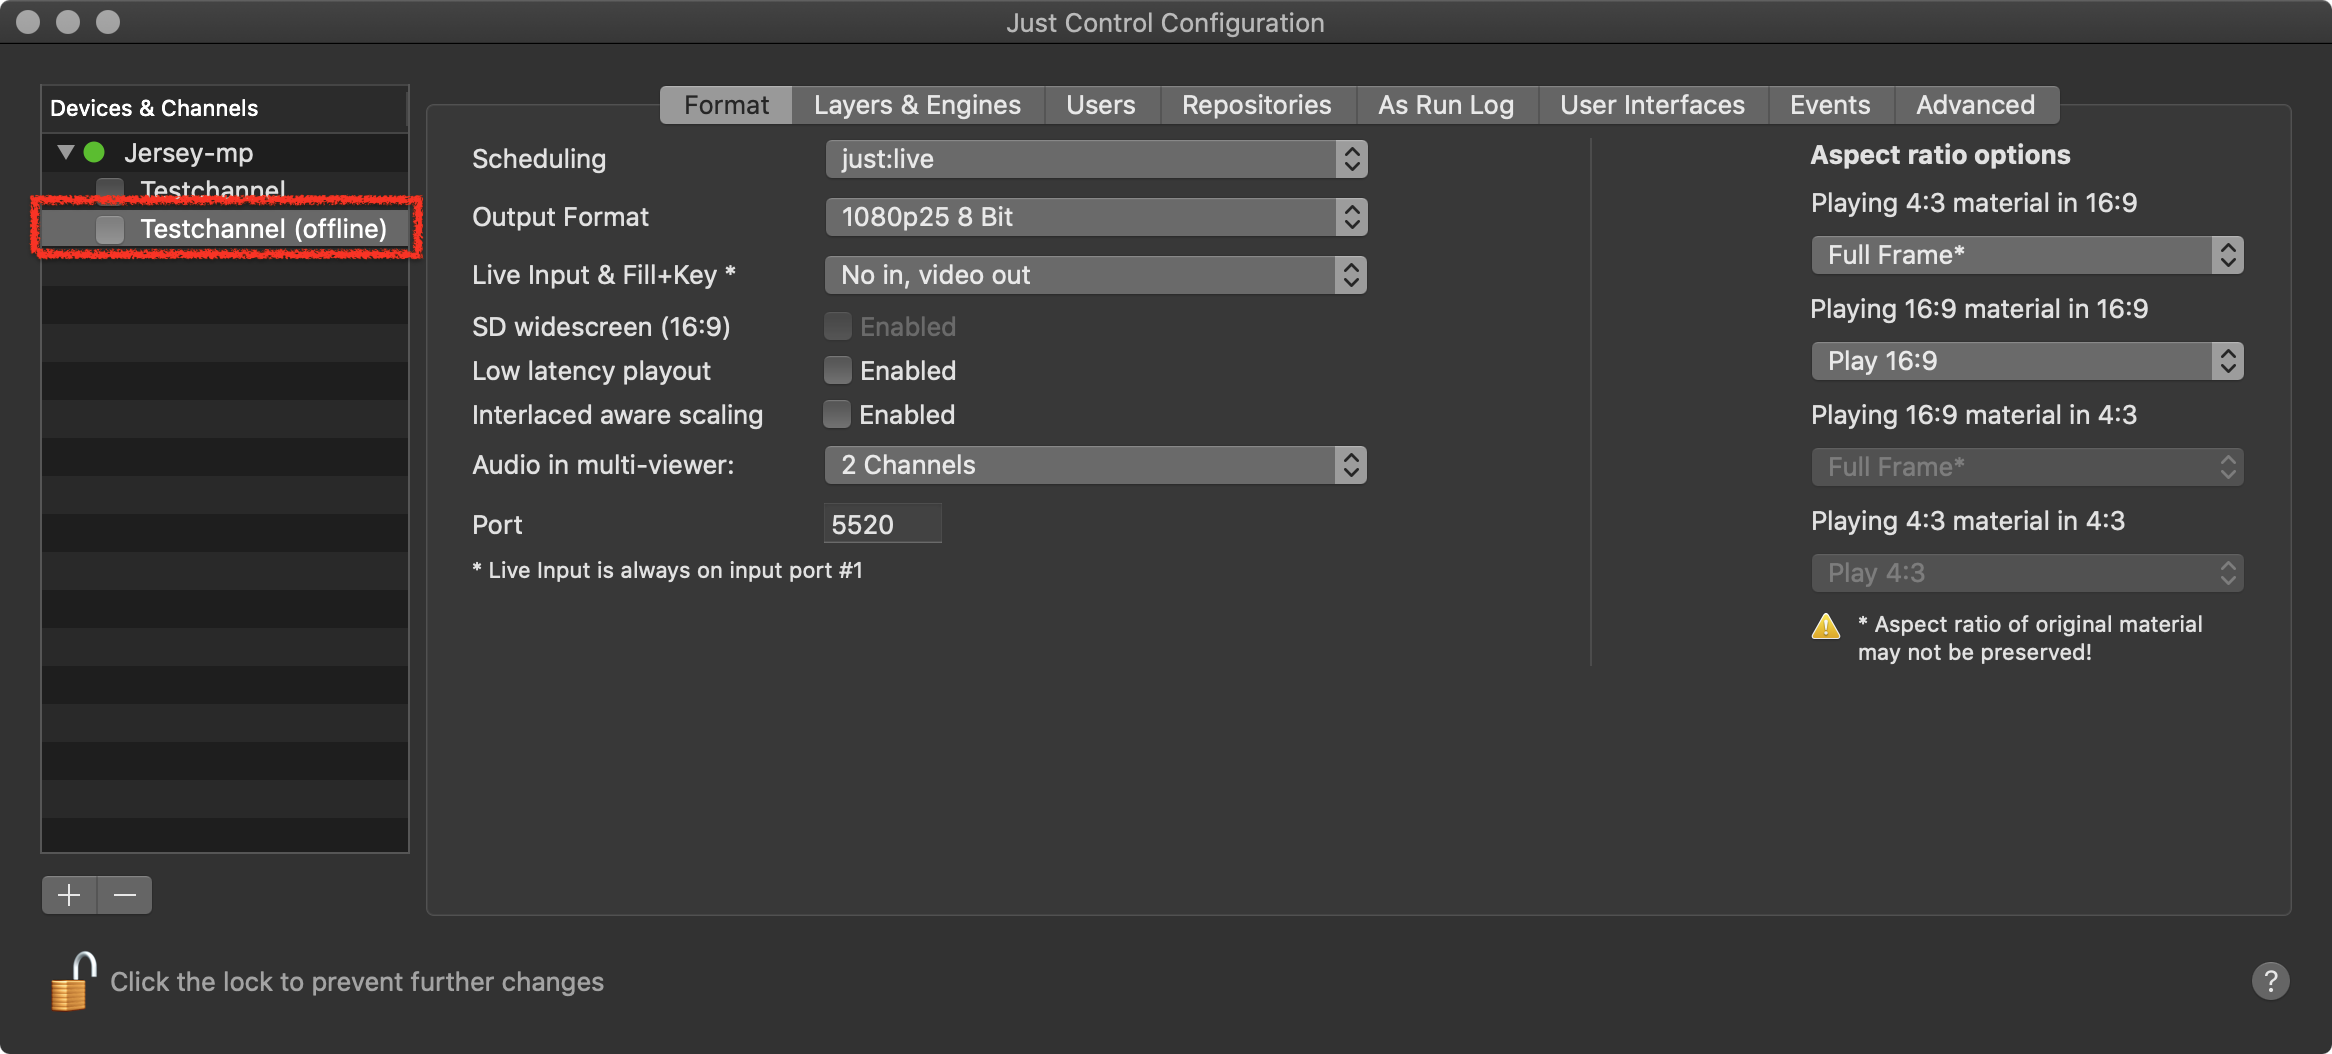
Task: Open Playing 16:9 in 16:9 dropdown
Action: coord(2027,361)
